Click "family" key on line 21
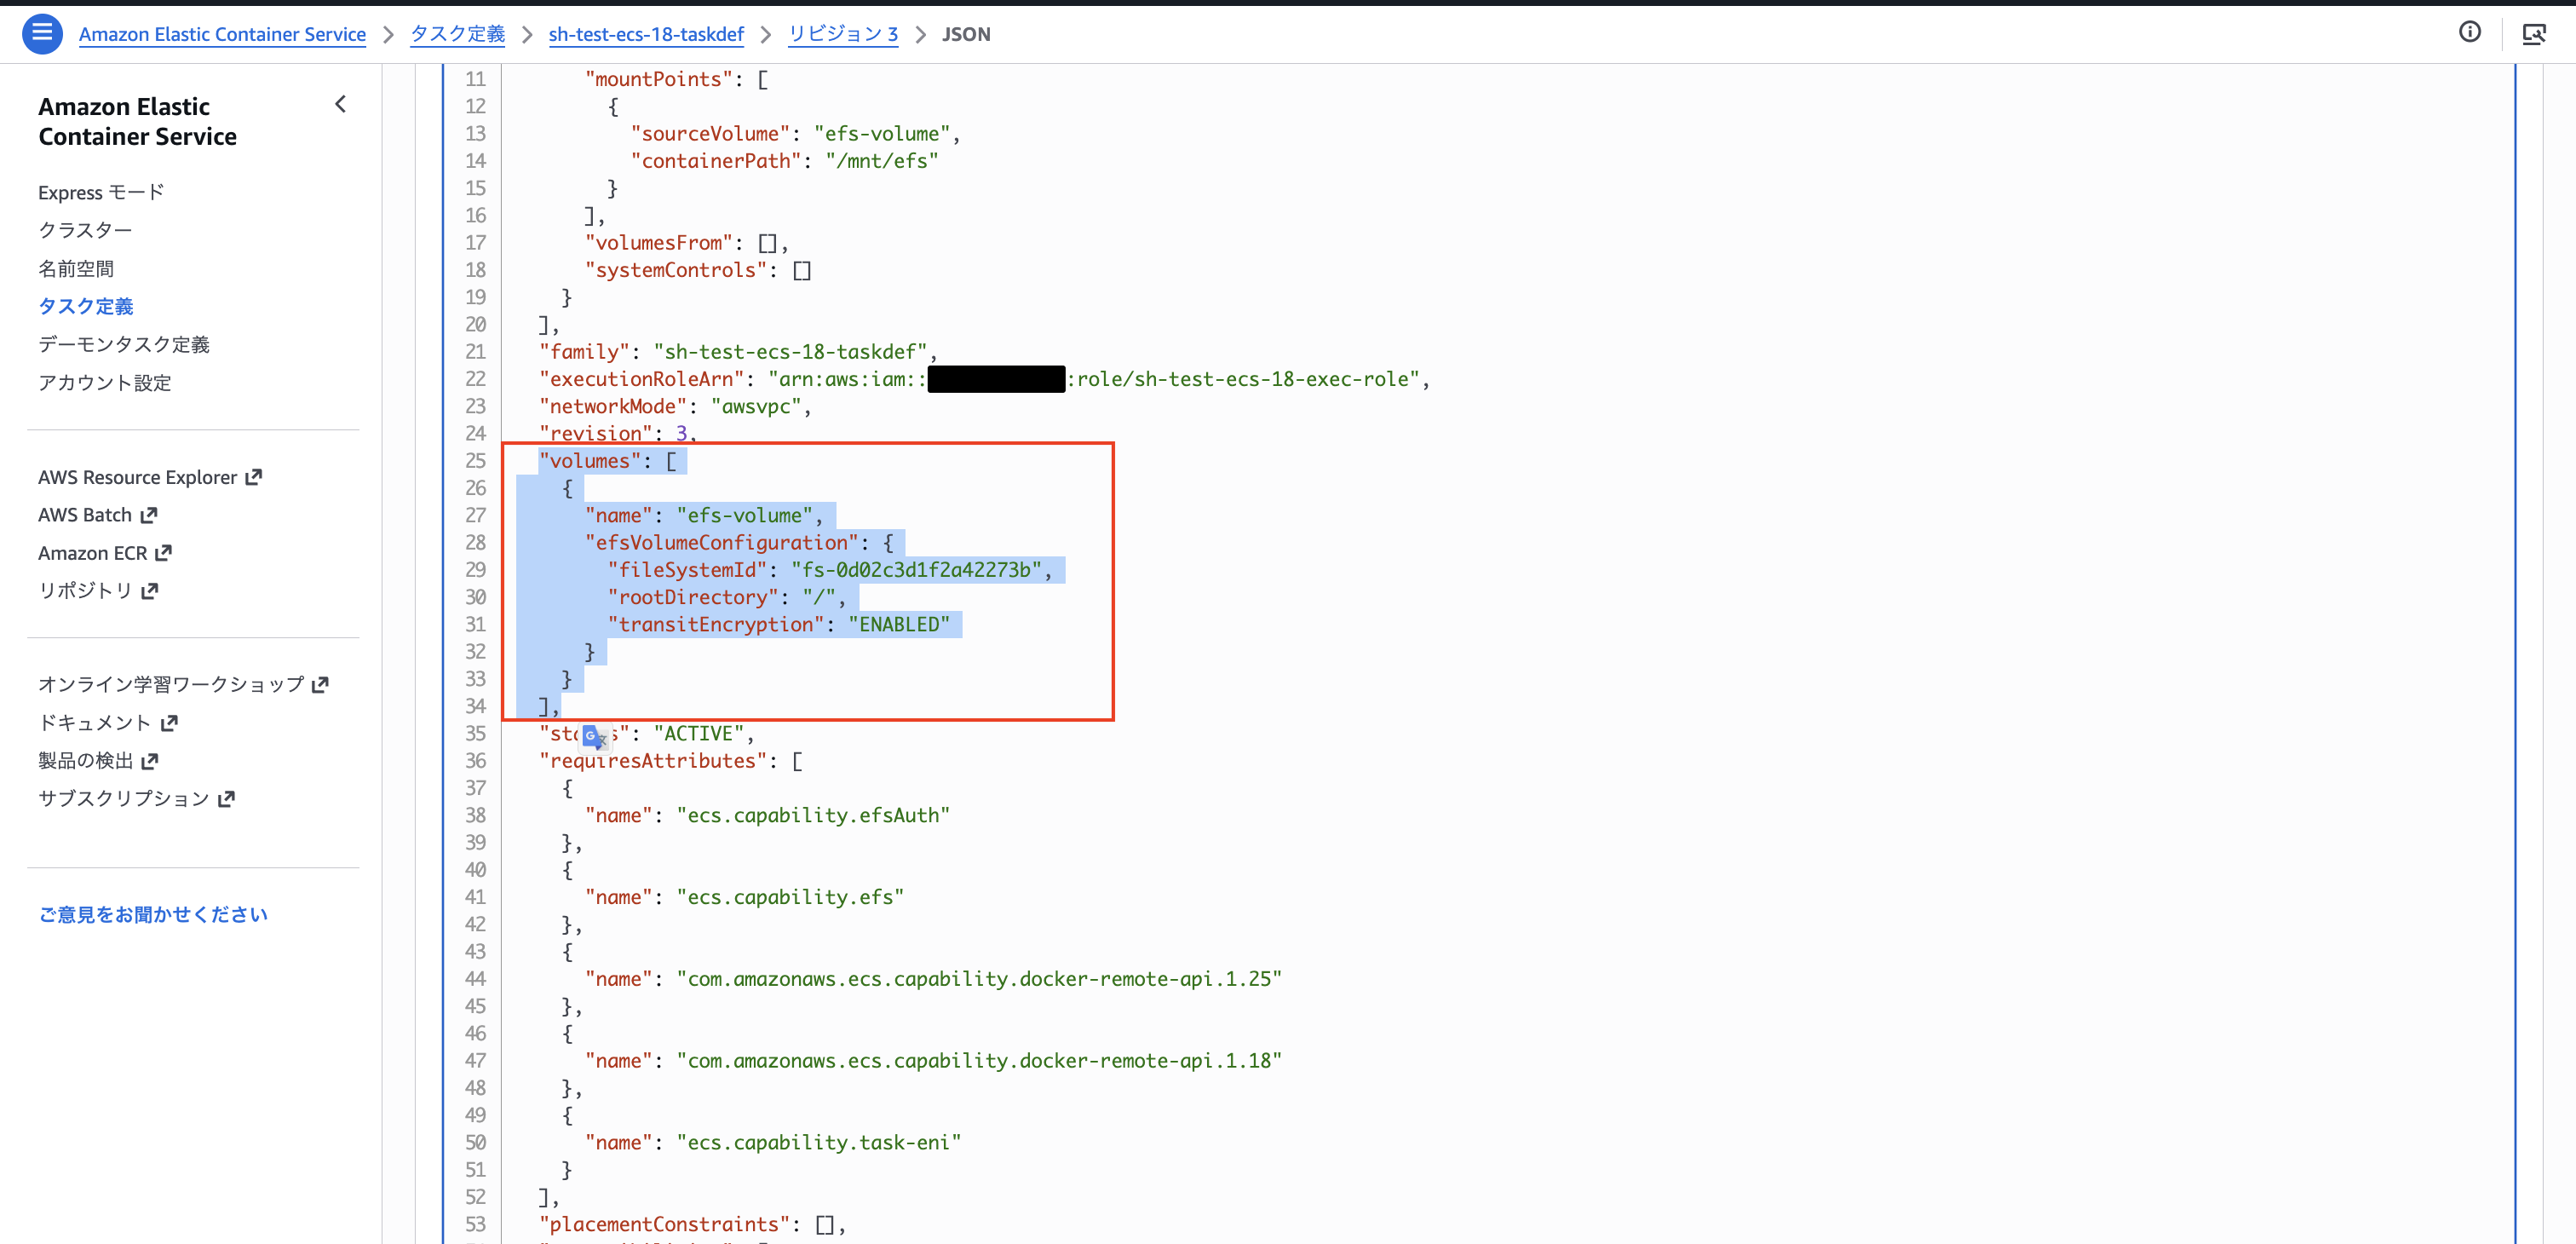2576x1244 pixels. (585, 352)
